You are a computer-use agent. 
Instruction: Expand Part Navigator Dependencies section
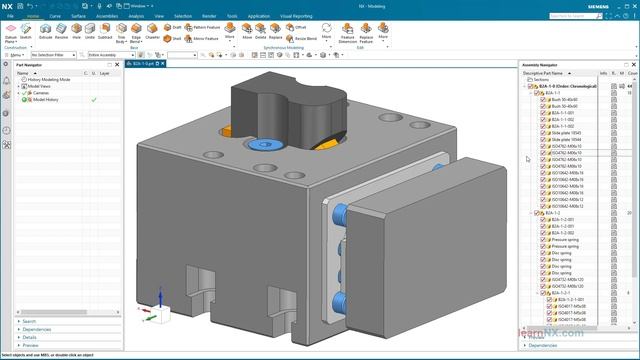coord(36,329)
